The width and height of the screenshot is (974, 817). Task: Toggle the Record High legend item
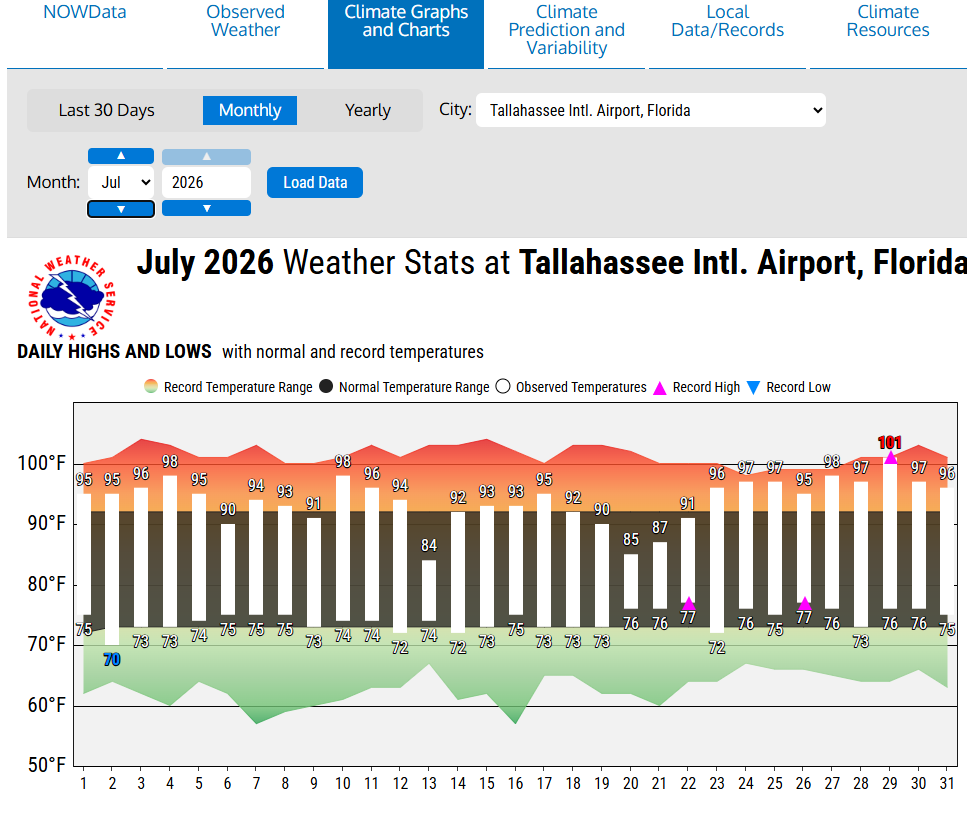pos(697,387)
